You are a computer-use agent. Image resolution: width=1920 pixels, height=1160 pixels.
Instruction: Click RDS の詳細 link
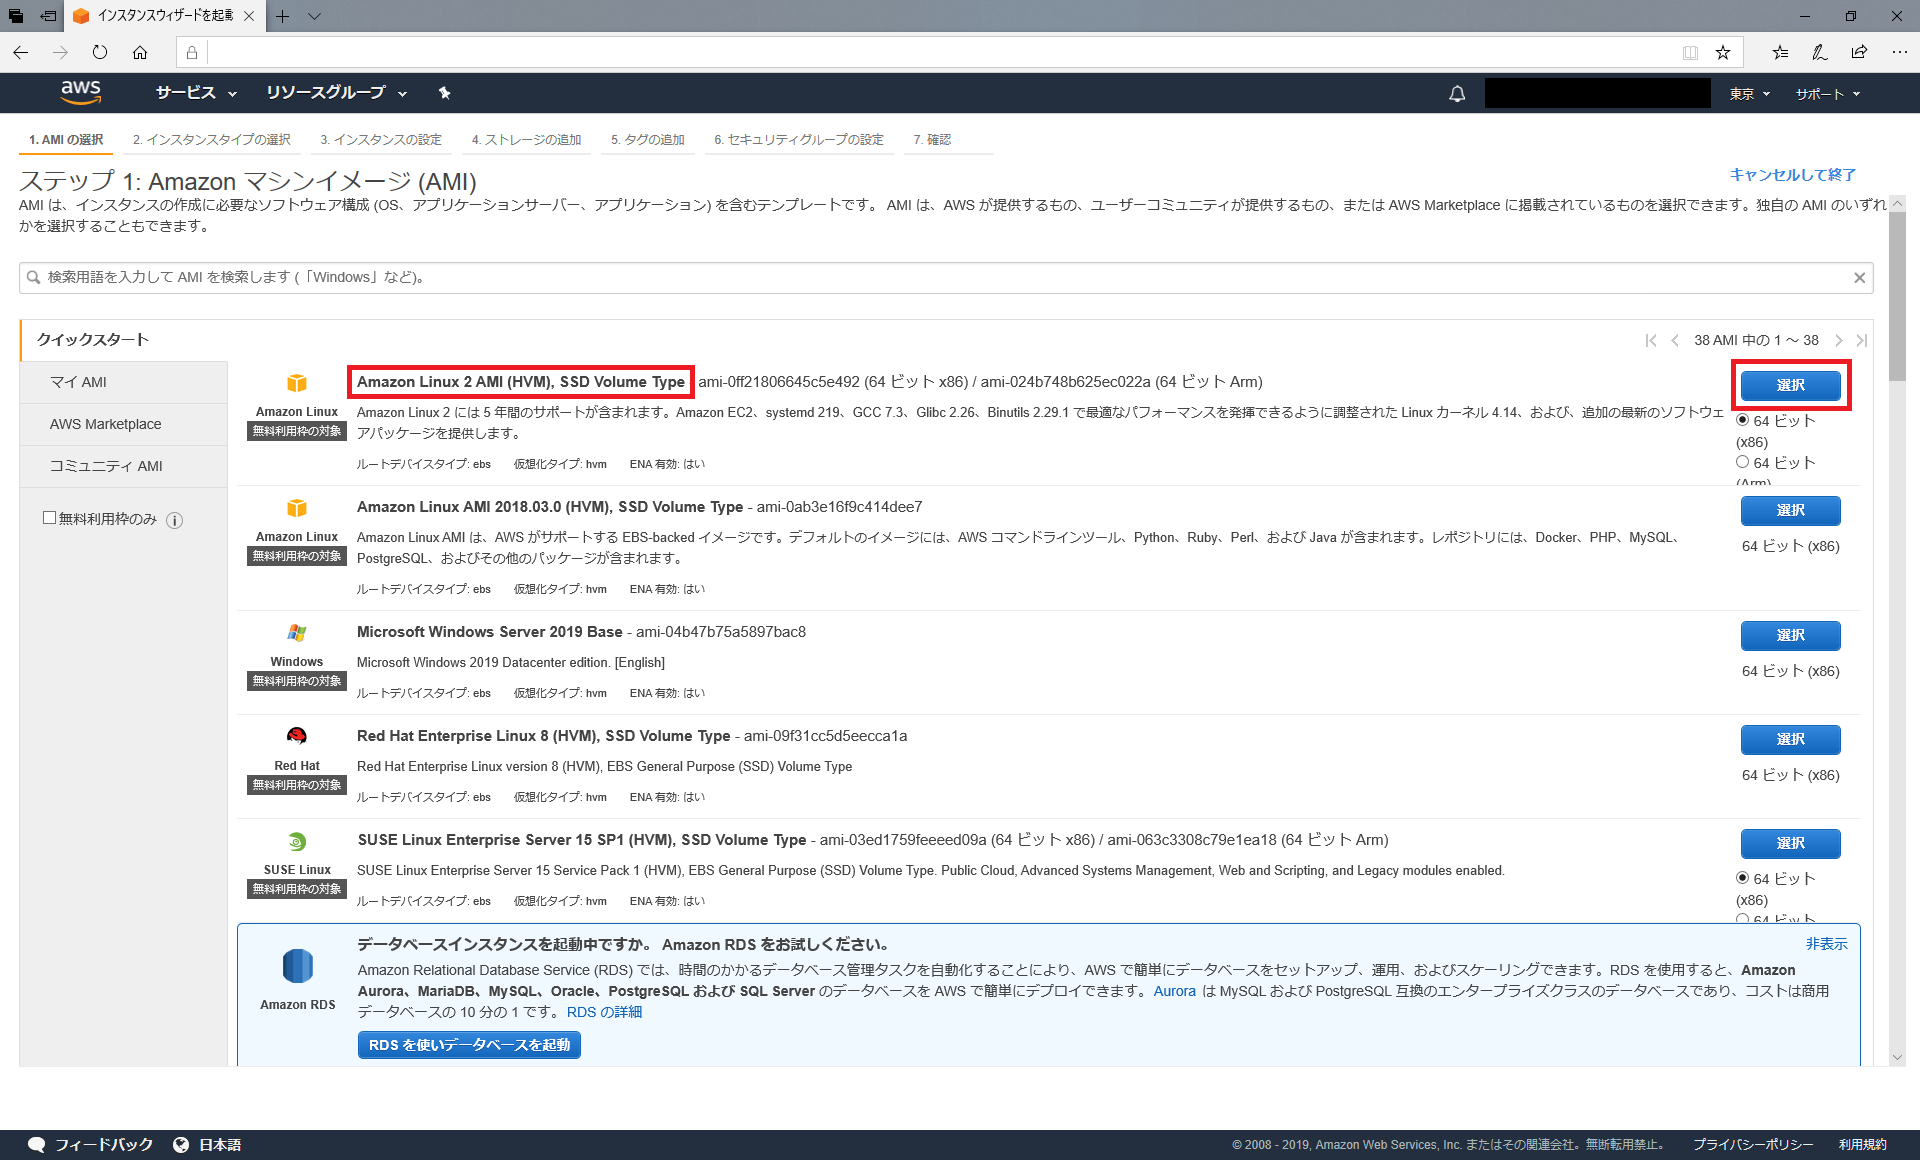coord(604,1012)
